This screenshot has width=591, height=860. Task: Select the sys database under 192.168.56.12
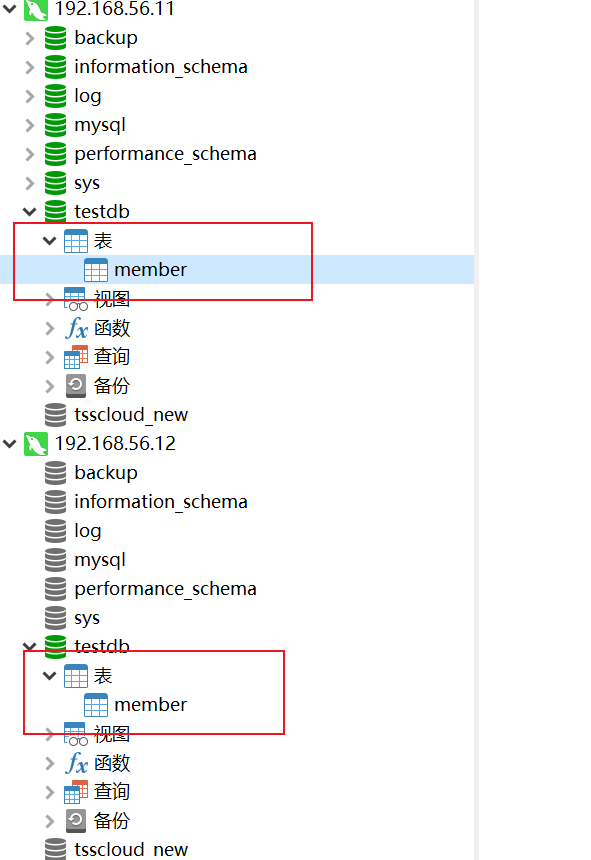coord(87,618)
